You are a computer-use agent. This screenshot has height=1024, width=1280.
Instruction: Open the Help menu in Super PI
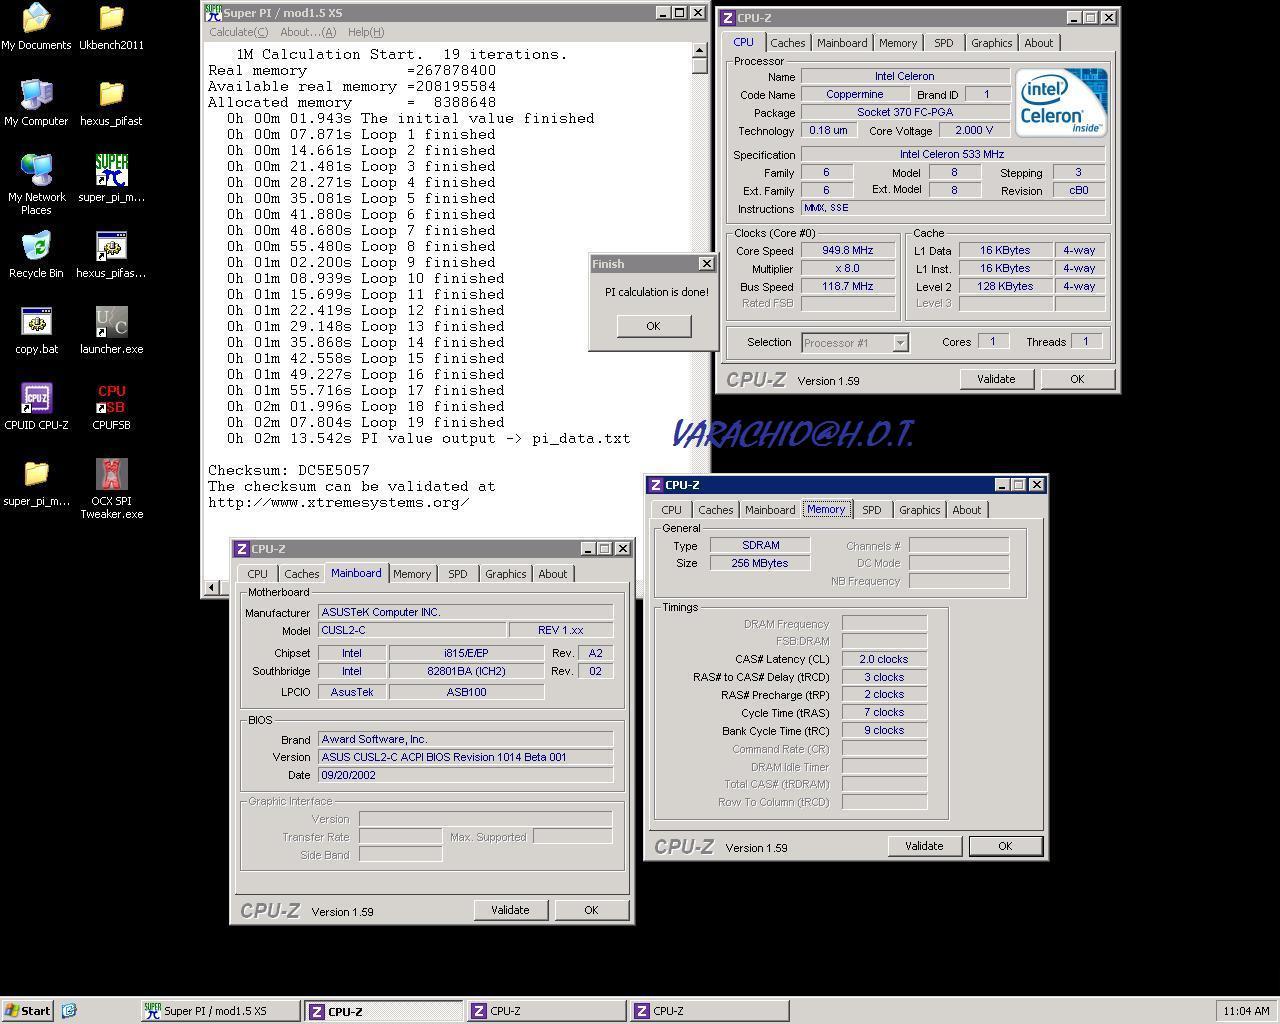click(x=365, y=32)
